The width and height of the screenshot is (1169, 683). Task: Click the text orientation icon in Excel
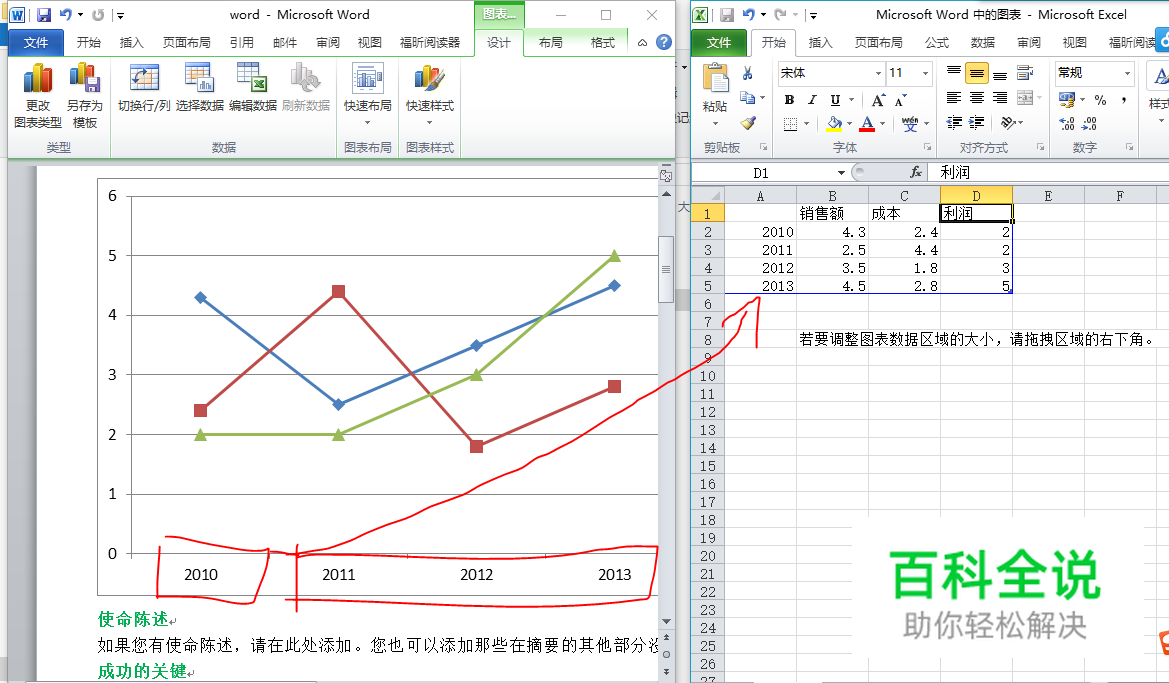(1008, 122)
